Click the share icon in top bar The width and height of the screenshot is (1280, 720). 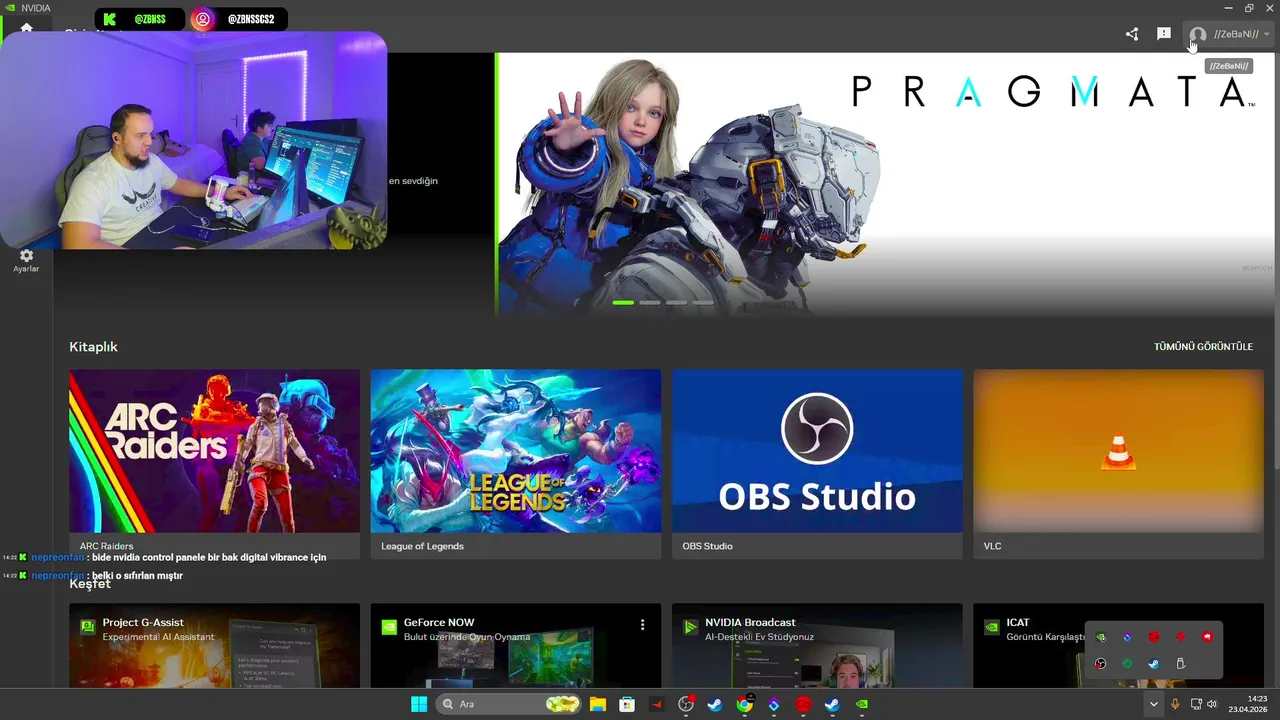coord(1132,34)
